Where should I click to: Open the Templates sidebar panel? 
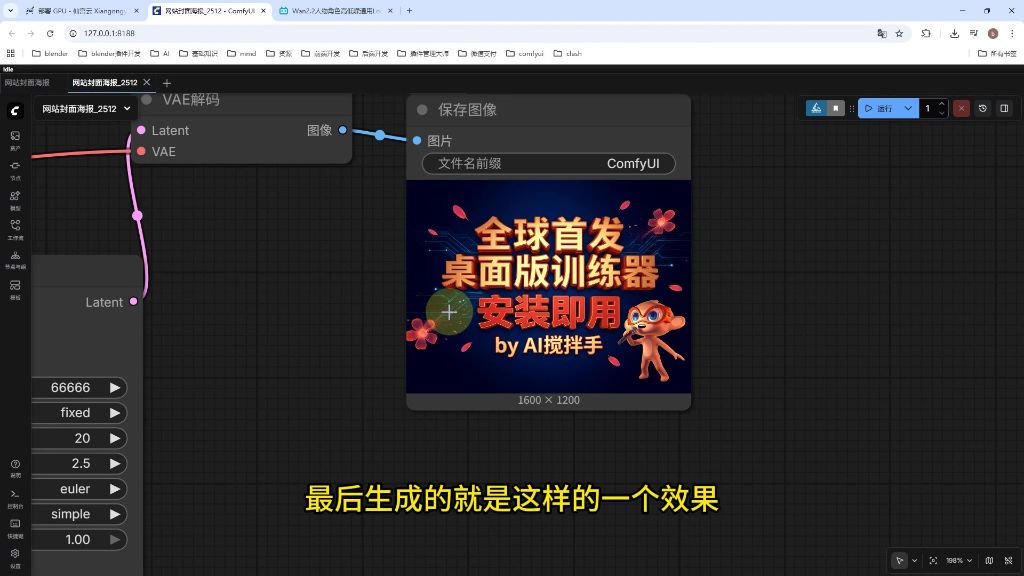click(15, 289)
